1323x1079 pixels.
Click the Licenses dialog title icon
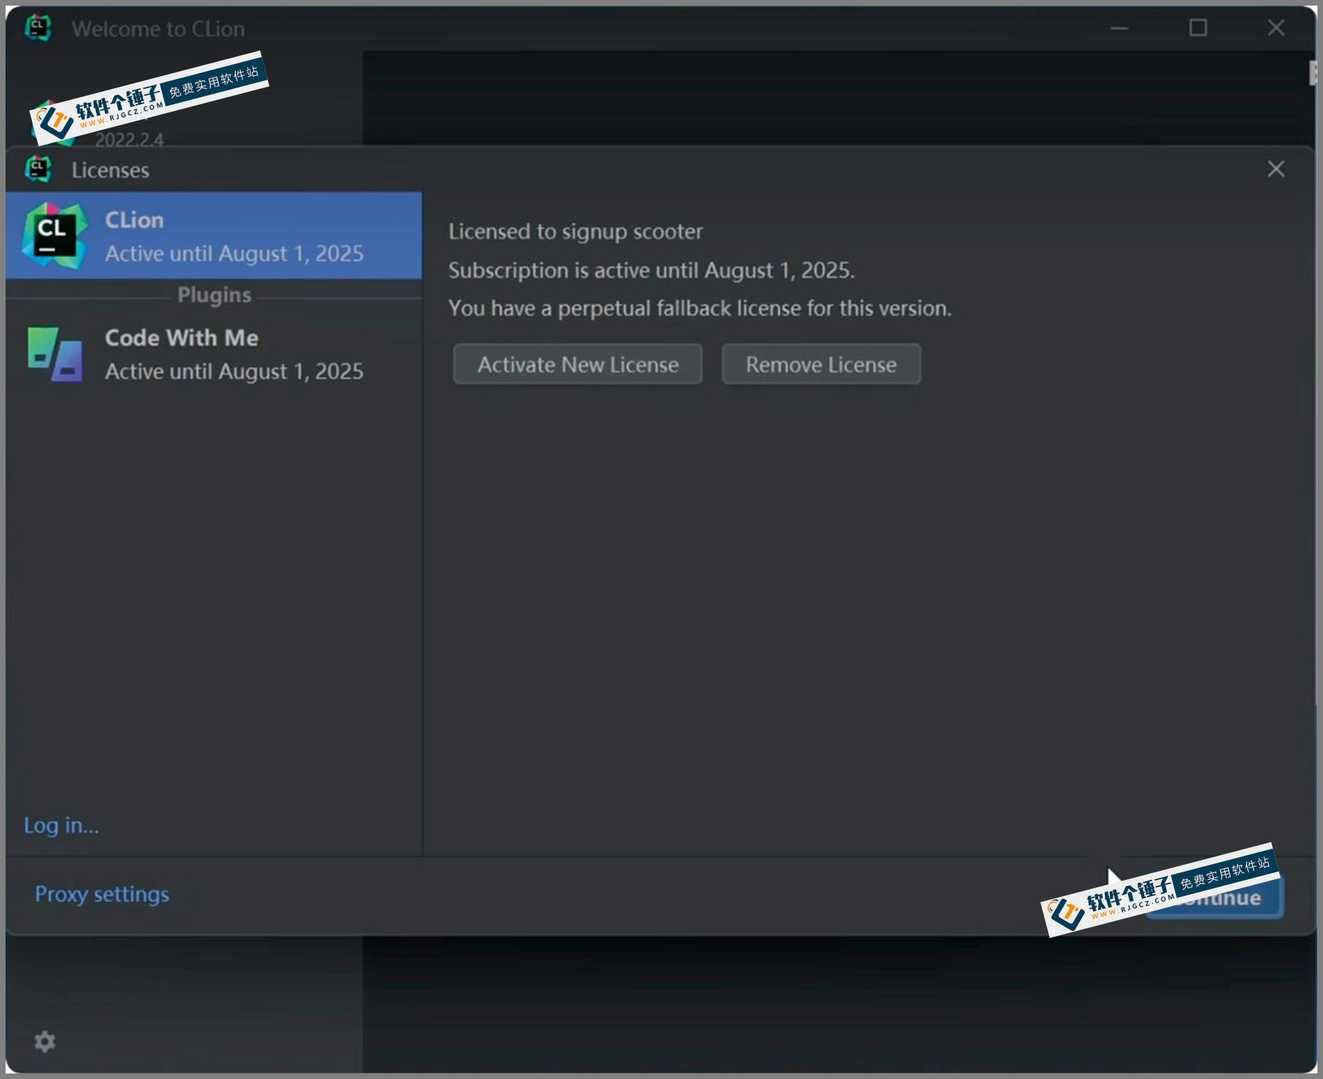point(39,169)
